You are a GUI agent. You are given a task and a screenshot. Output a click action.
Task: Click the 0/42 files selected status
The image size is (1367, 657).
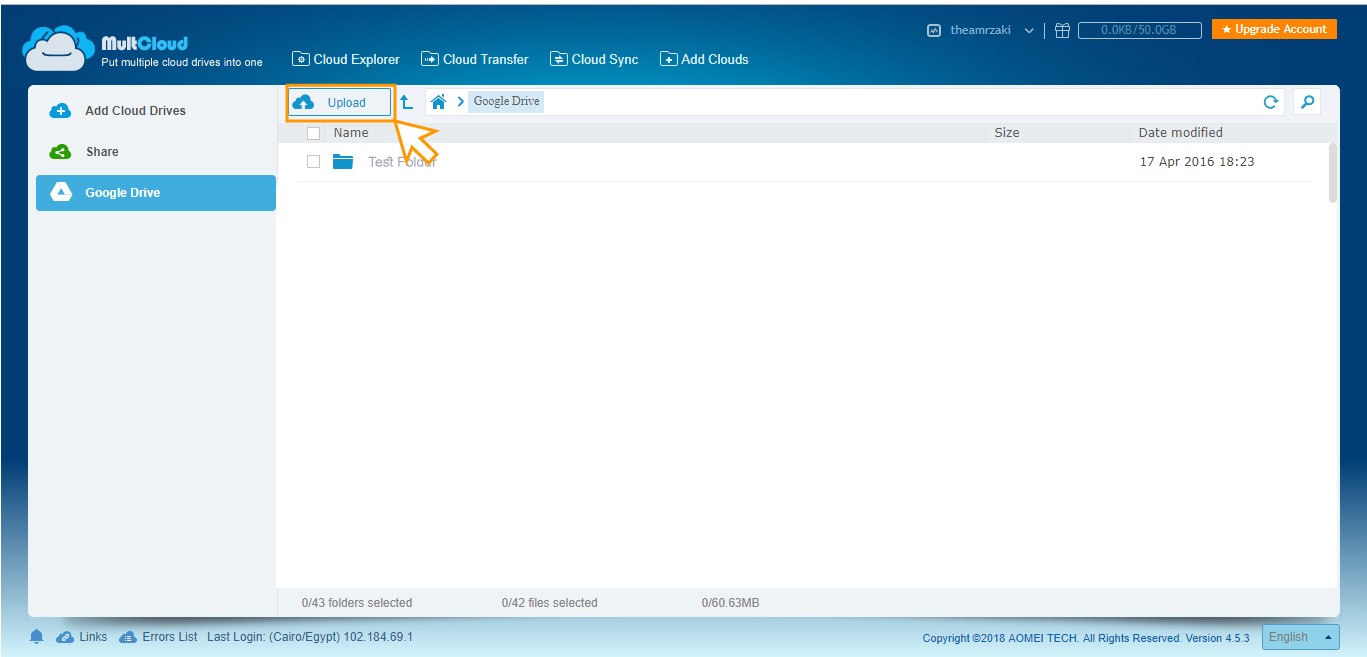point(550,603)
